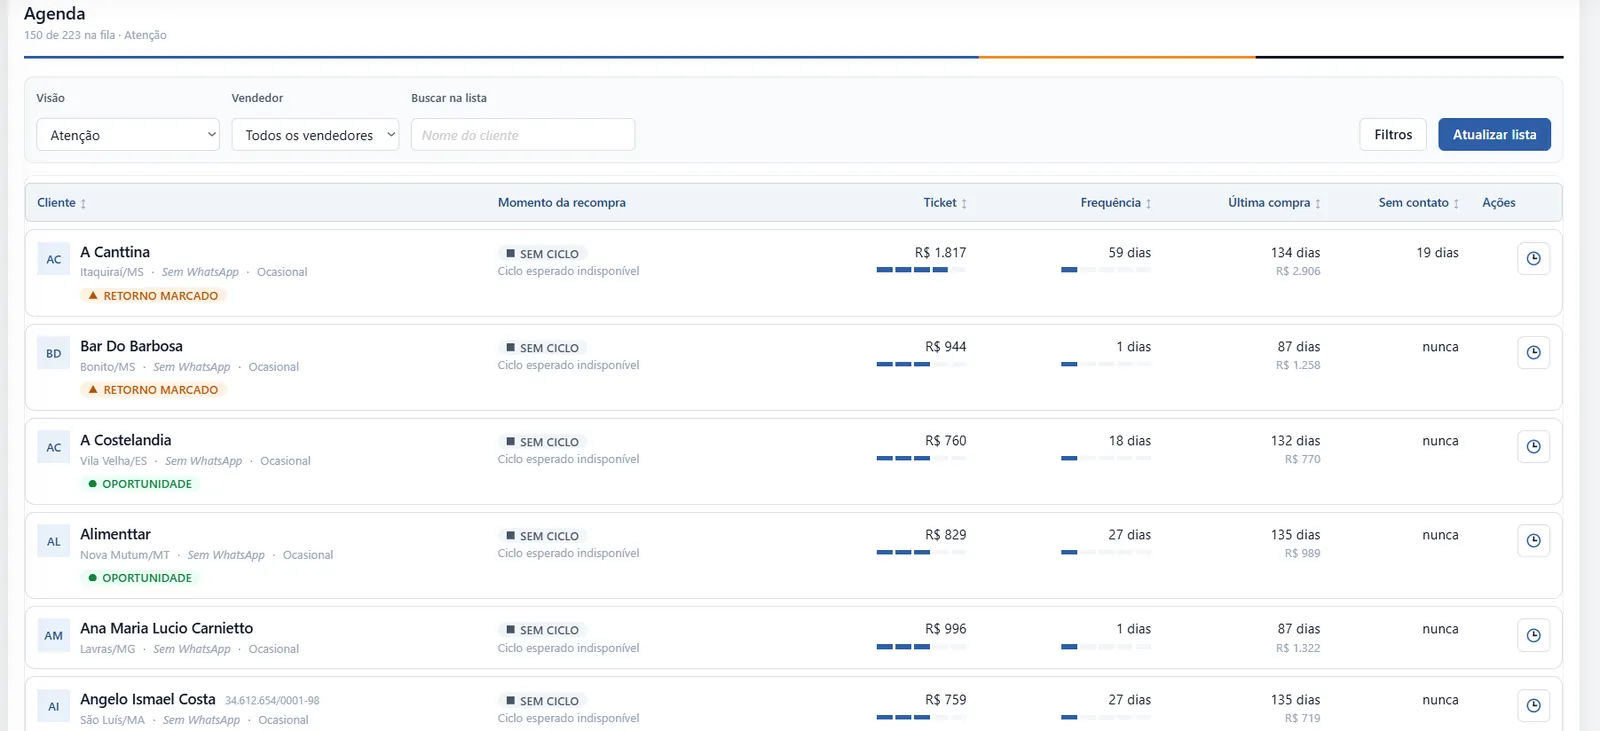The image size is (1600, 731).
Task: Open the clock action for A Costelandia
Action: 1533,447
